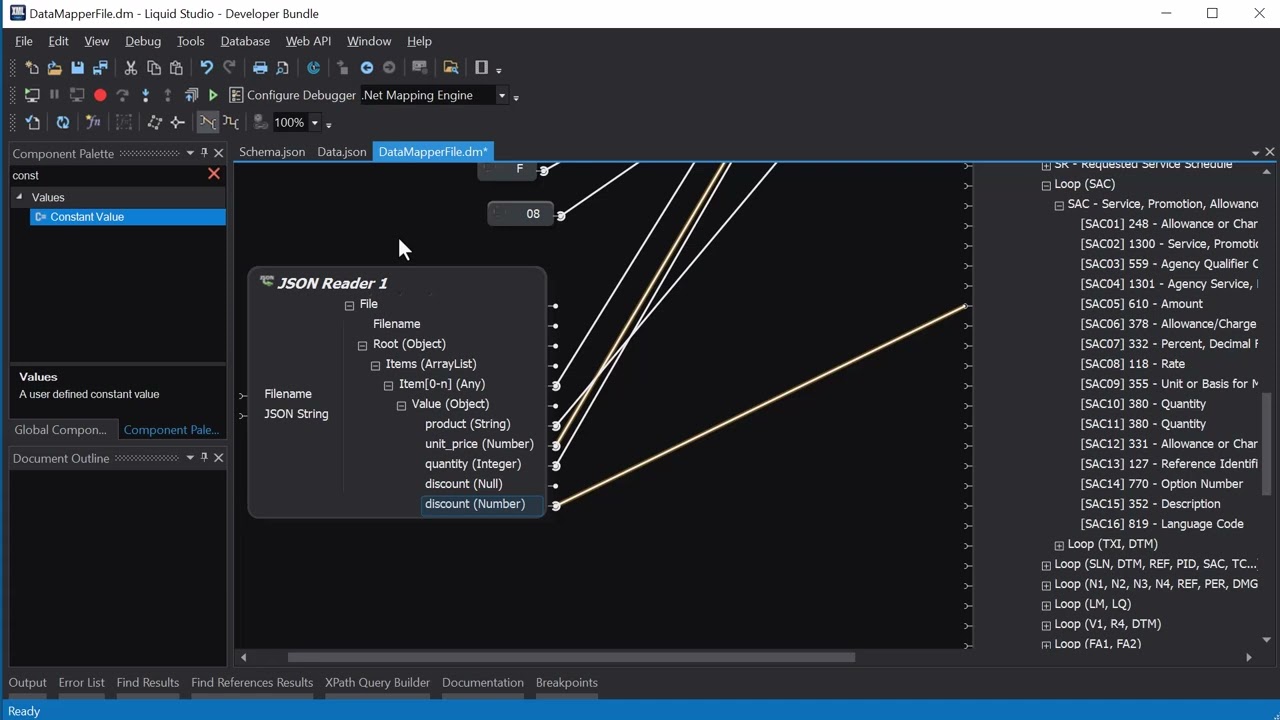Open the Web API menu

coord(308,41)
